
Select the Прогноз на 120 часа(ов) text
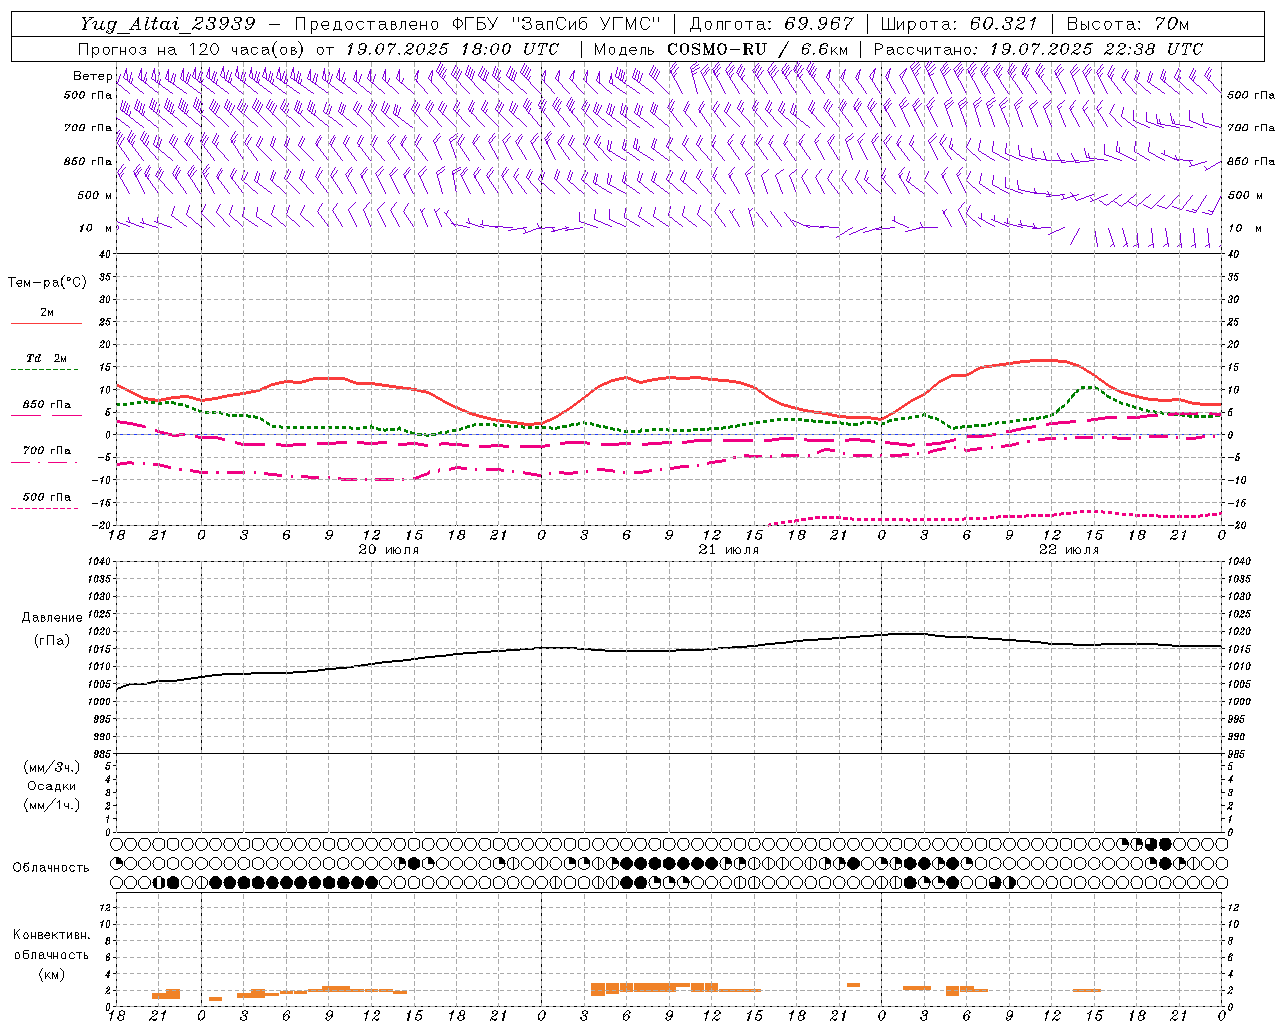(x=192, y=49)
